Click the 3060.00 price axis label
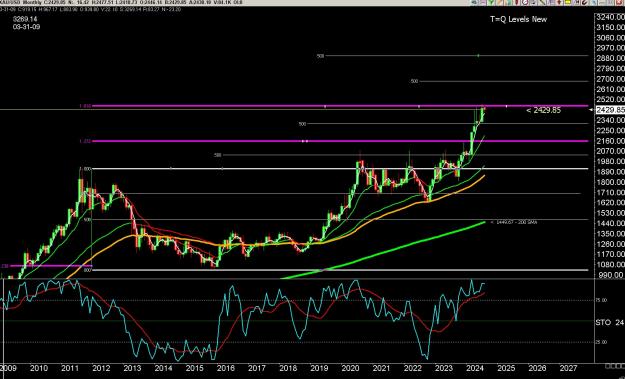This screenshot has width=625, height=379. [610, 37]
